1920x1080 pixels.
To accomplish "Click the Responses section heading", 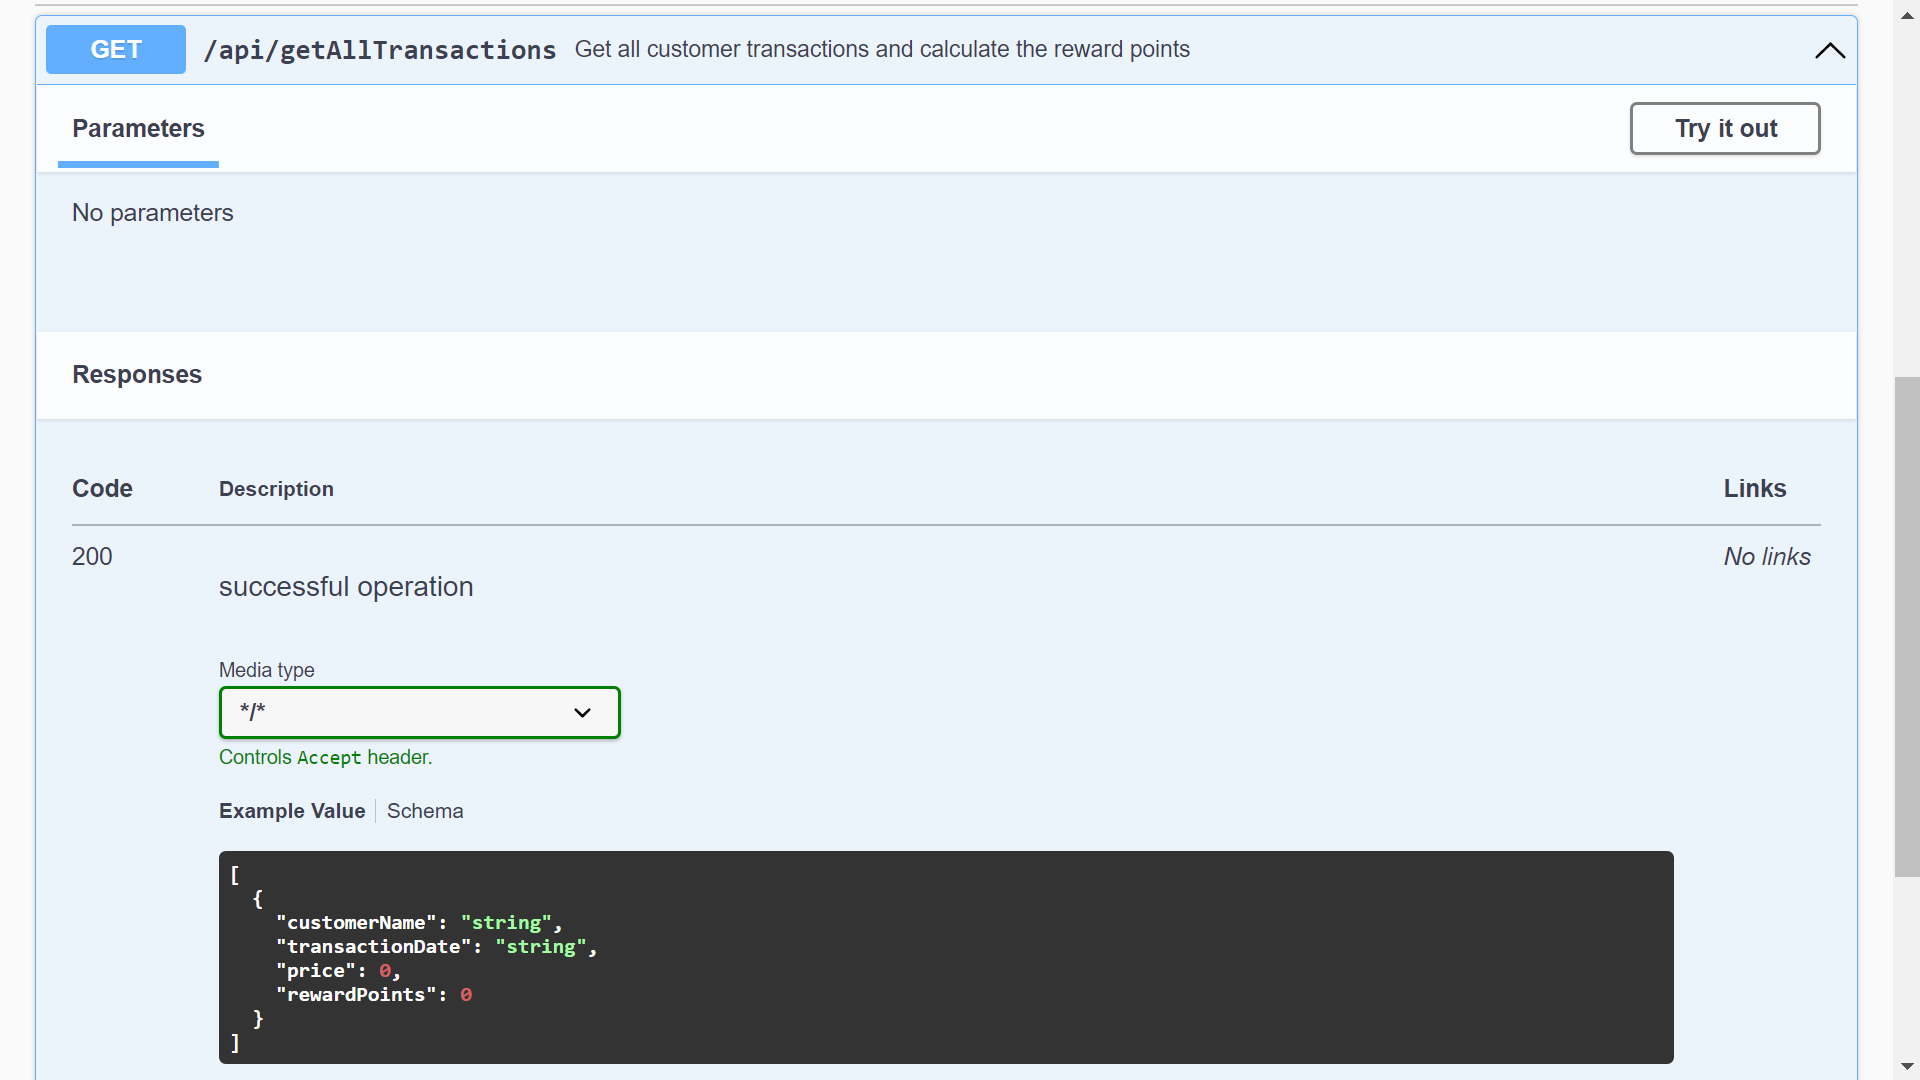I will coord(136,375).
